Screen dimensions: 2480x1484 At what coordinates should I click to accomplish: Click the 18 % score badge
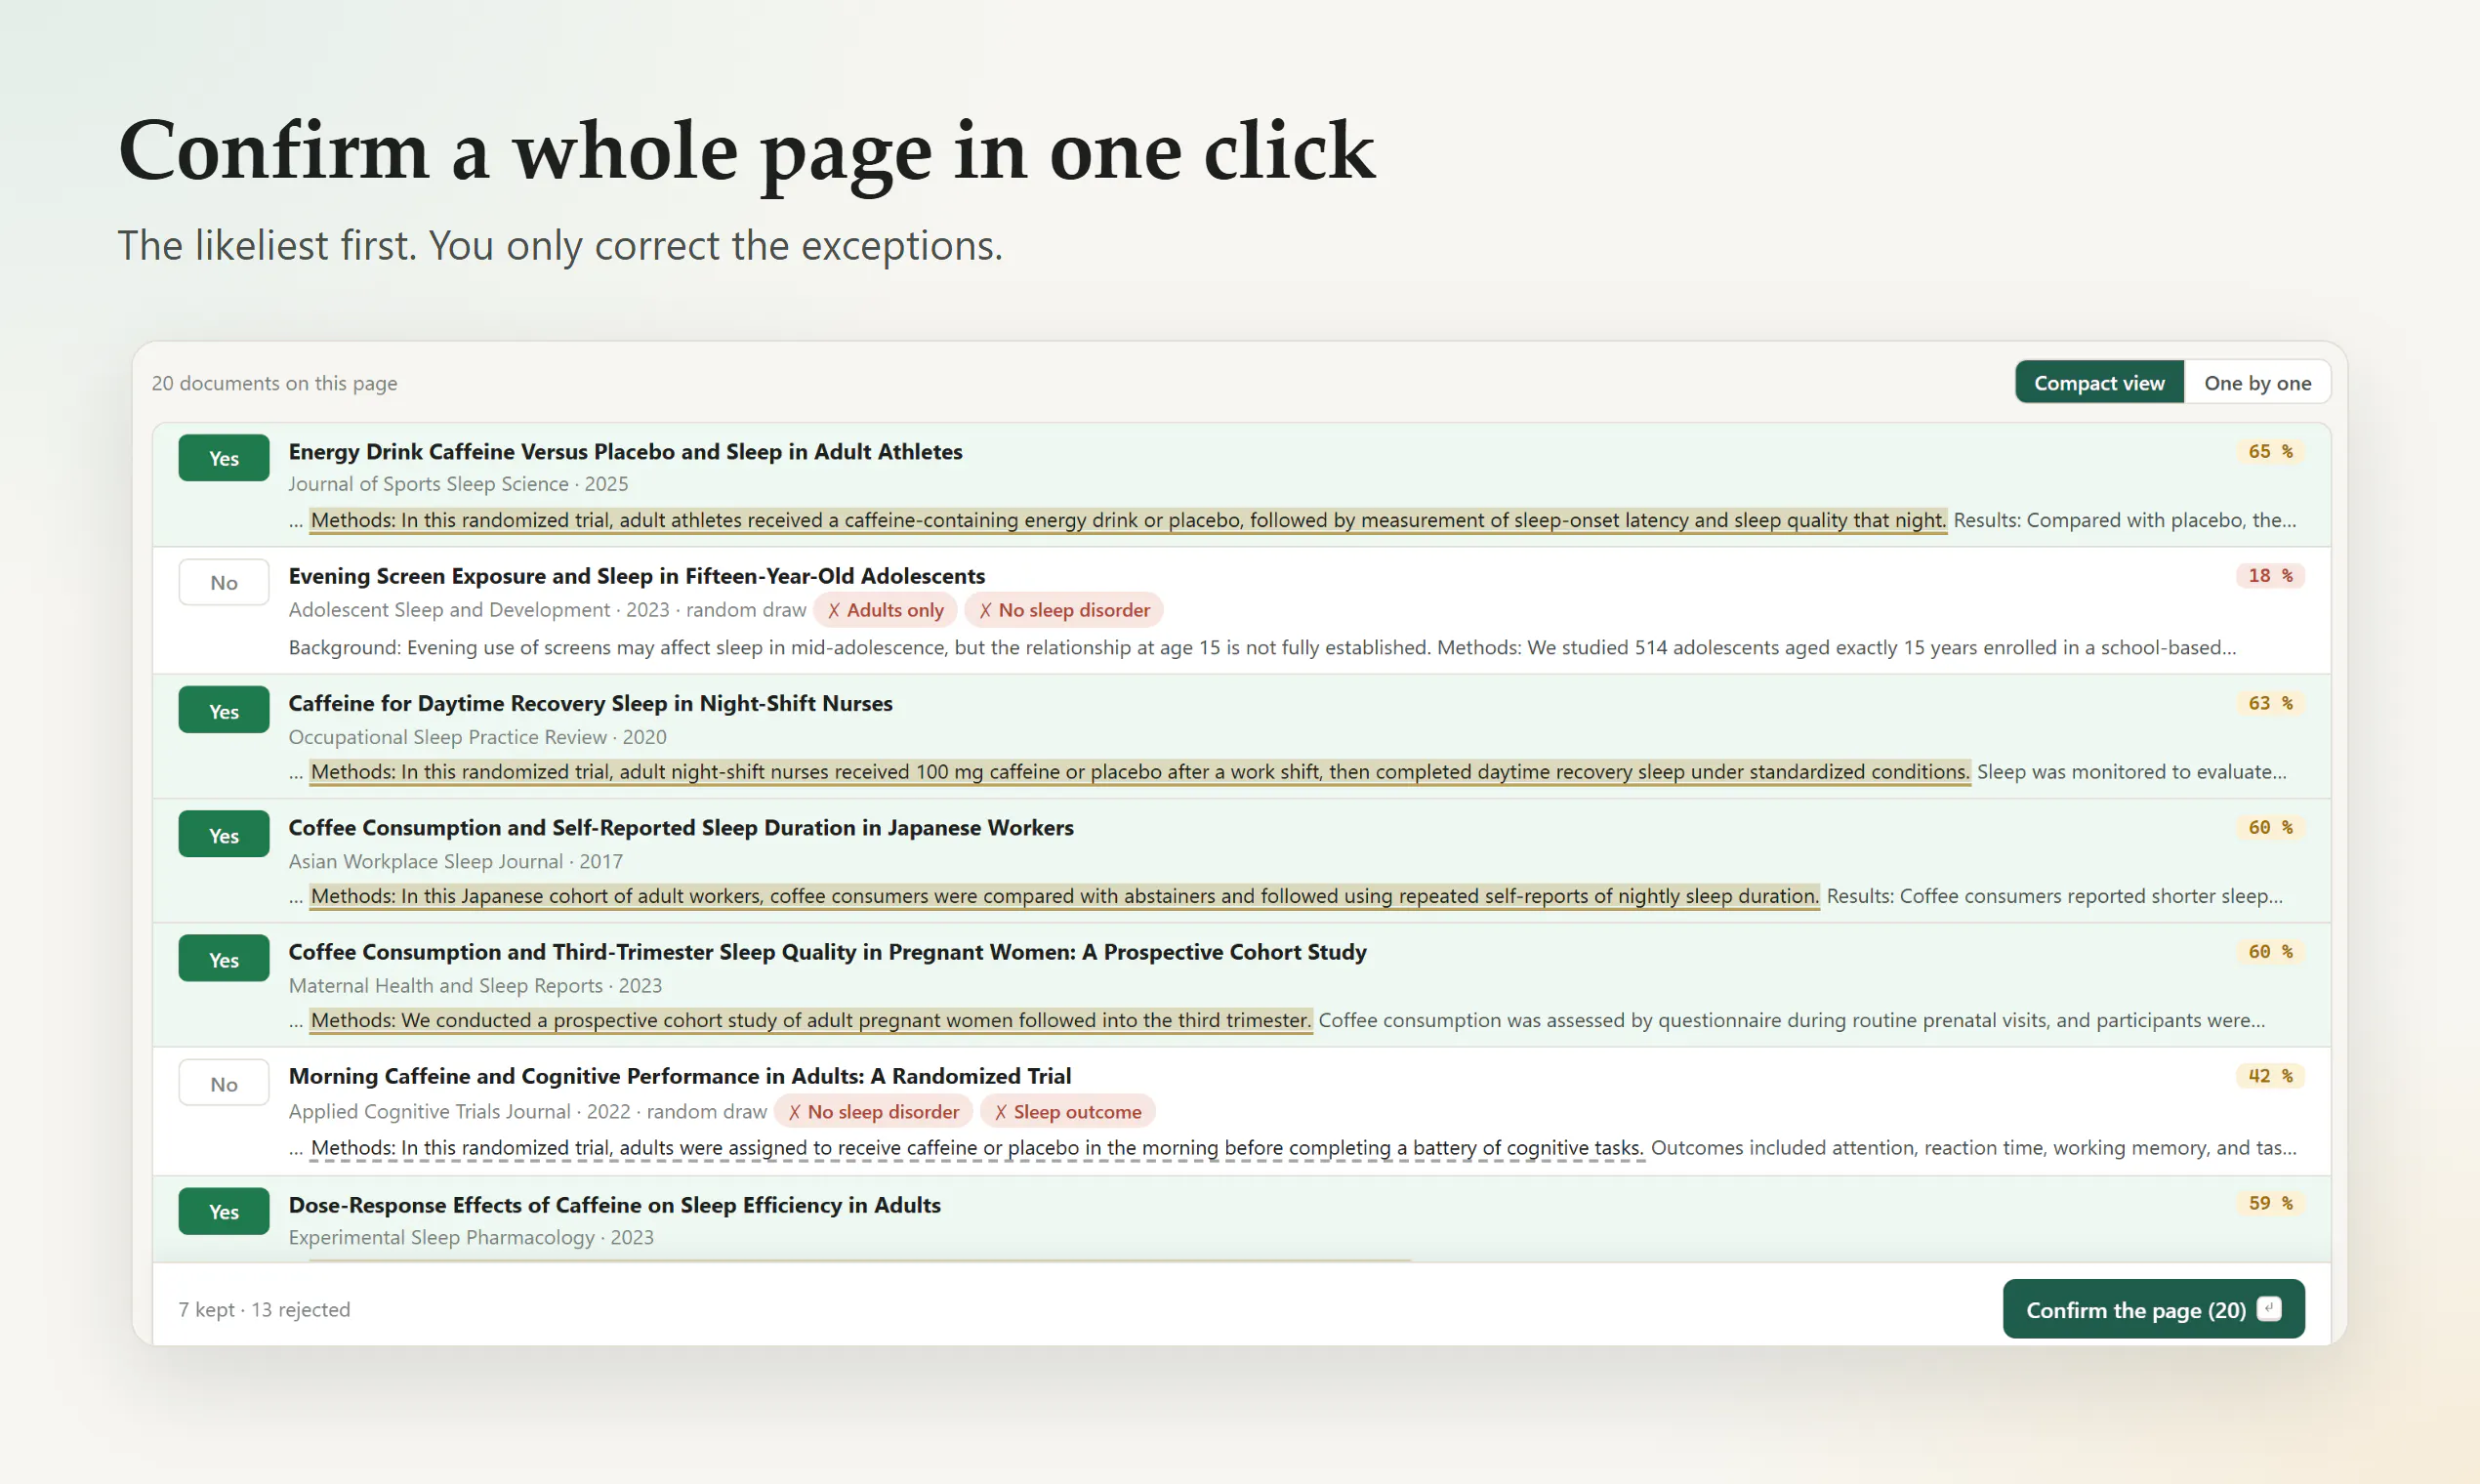[2270, 575]
